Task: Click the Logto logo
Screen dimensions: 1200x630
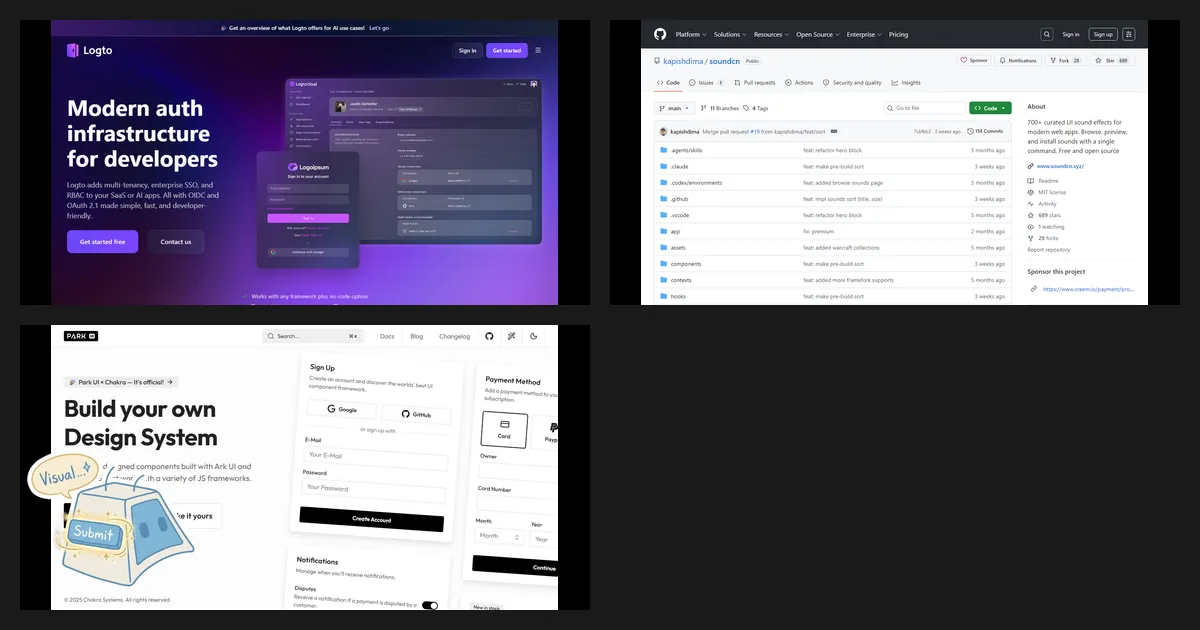Action: (x=89, y=50)
